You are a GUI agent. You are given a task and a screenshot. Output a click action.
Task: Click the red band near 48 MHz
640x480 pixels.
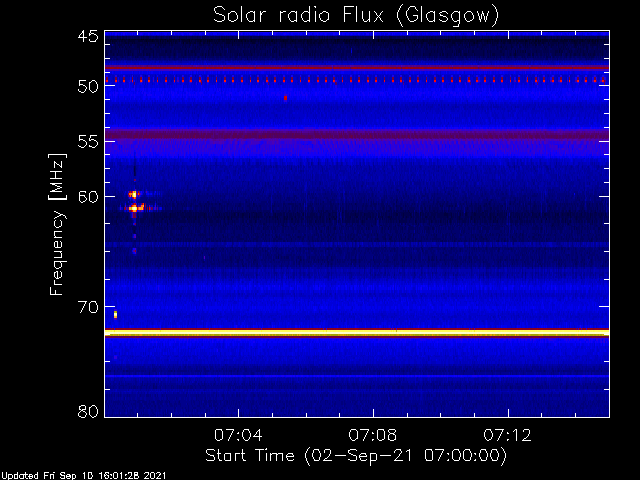[x=357, y=68]
